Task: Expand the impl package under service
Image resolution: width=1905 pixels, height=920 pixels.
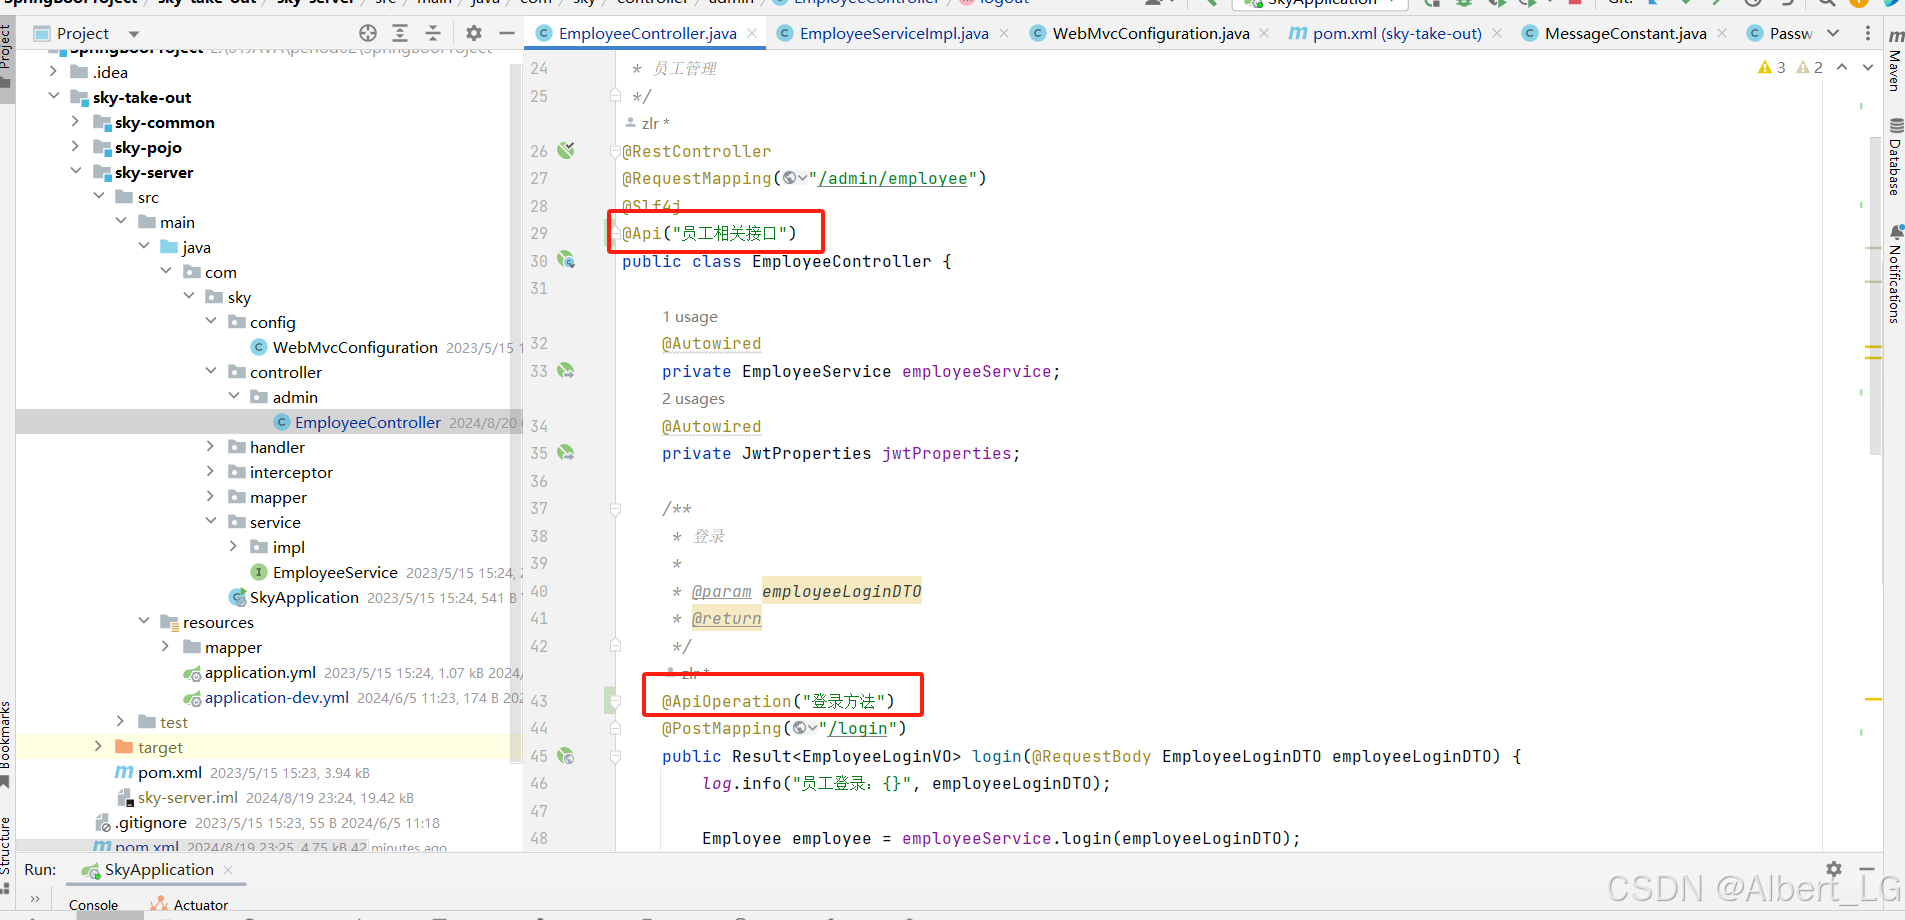Action: click(x=233, y=546)
